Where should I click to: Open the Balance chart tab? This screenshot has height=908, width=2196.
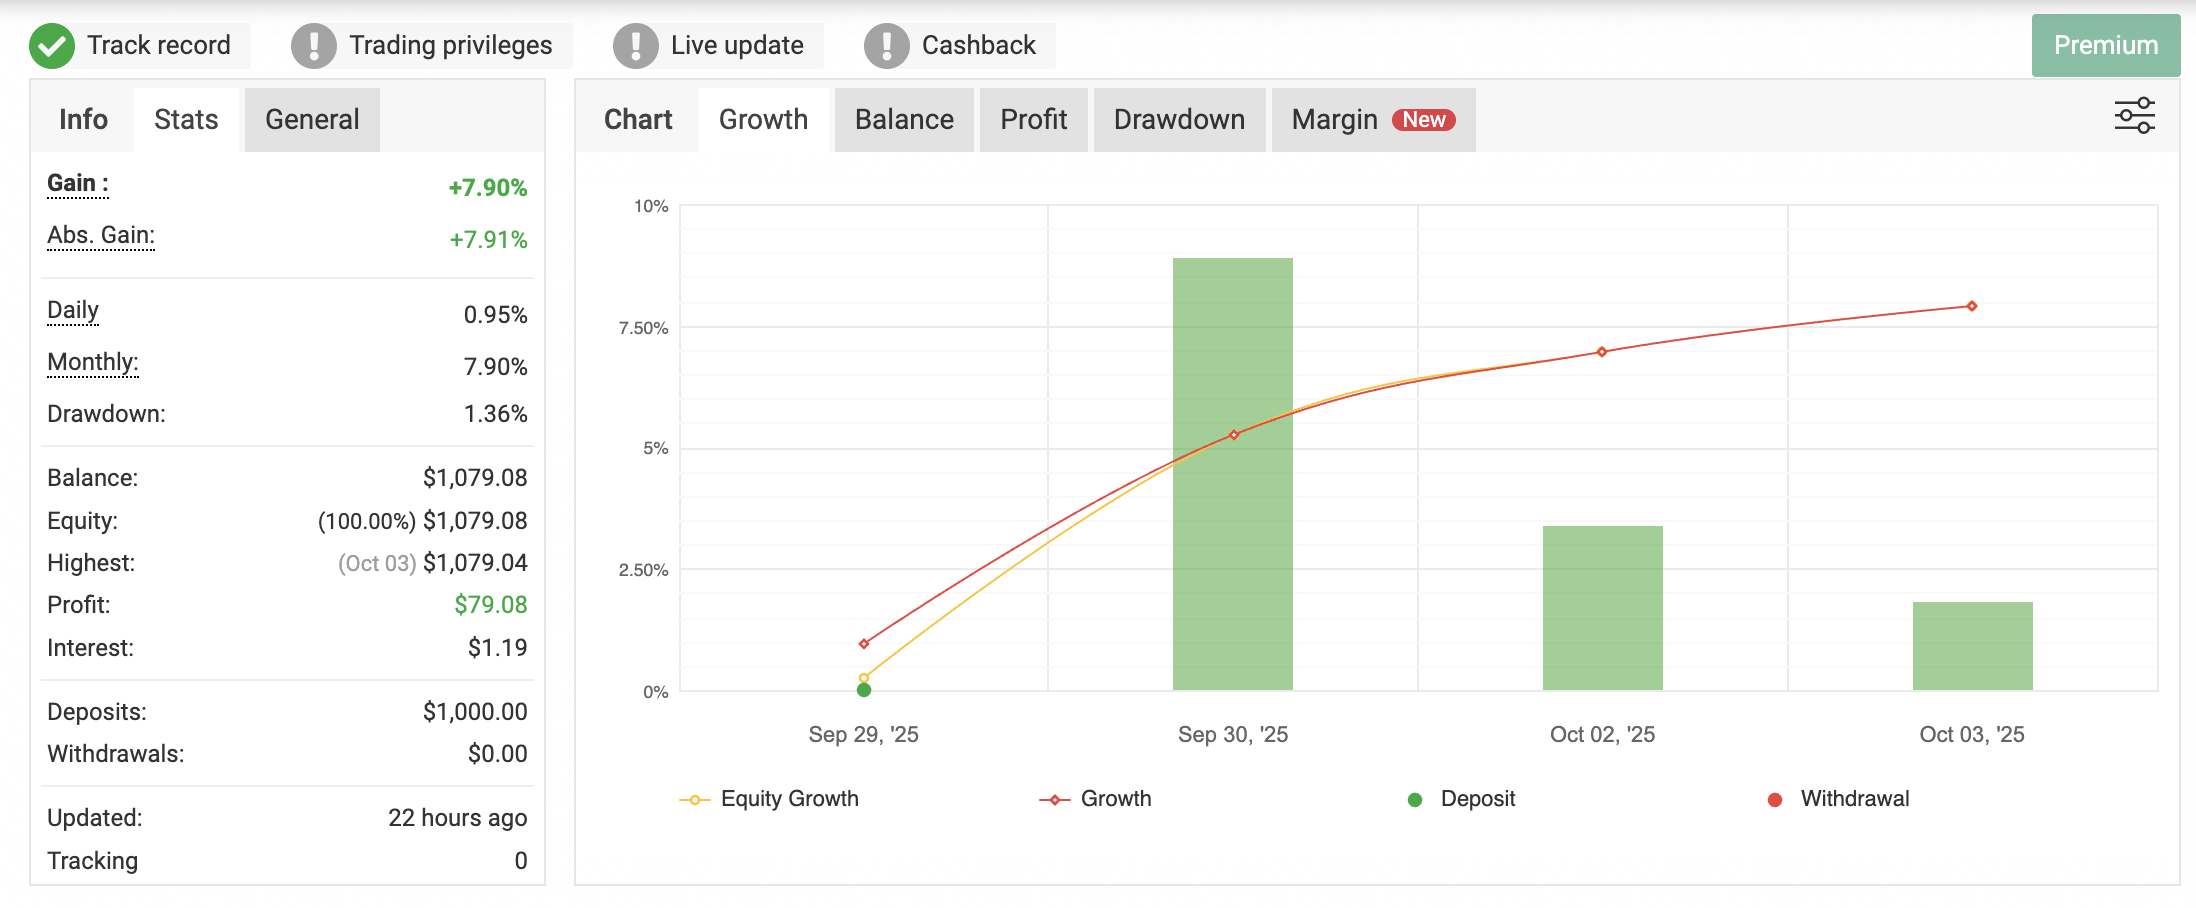904,120
